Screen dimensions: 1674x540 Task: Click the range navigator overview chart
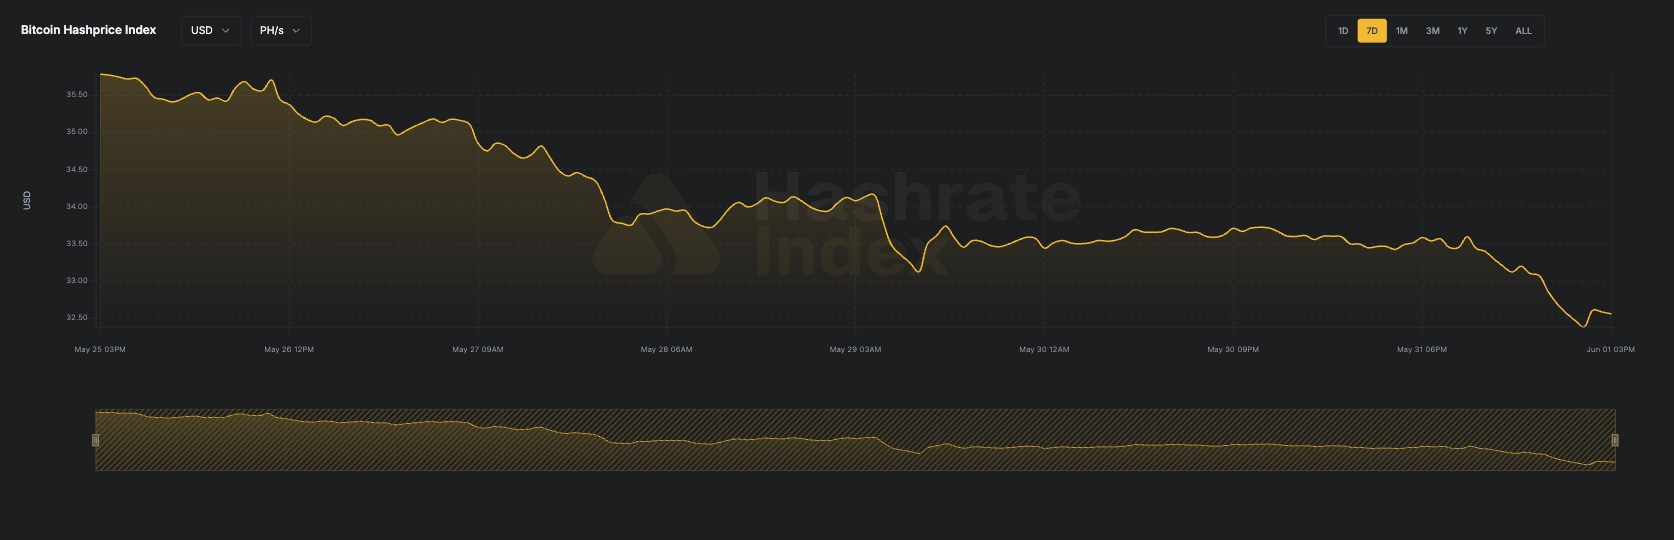pyautogui.click(x=855, y=440)
